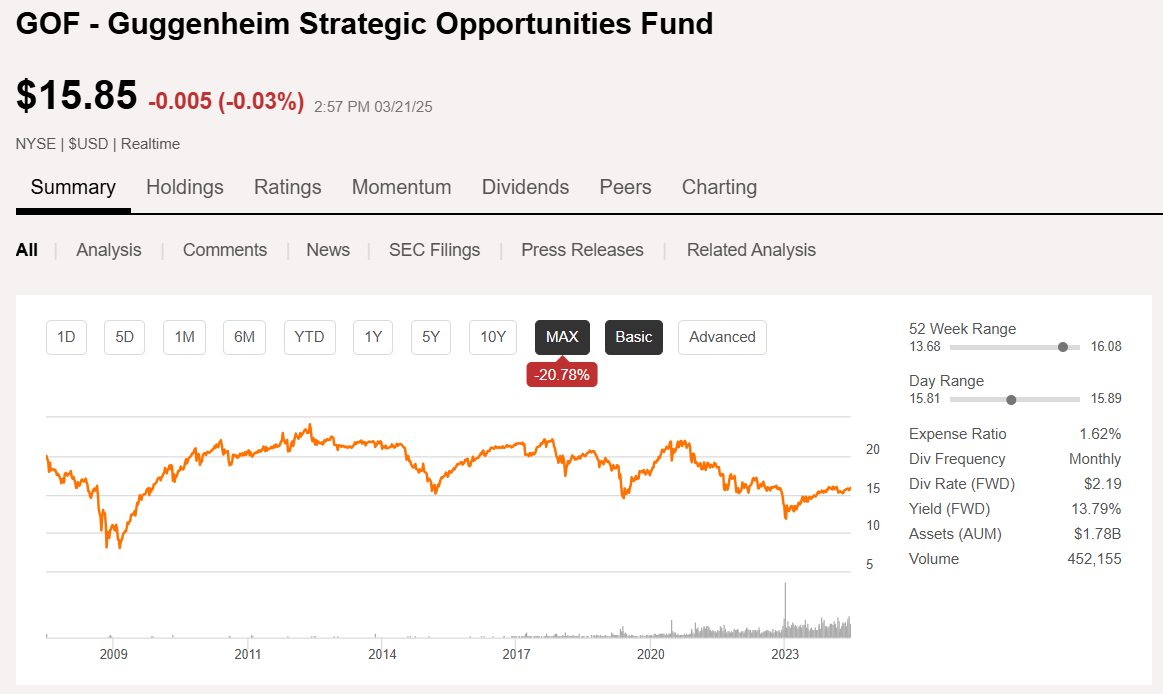Open Related Analysis filter
This screenshot has height=694, width=1163.
click(x=751, y=250)
